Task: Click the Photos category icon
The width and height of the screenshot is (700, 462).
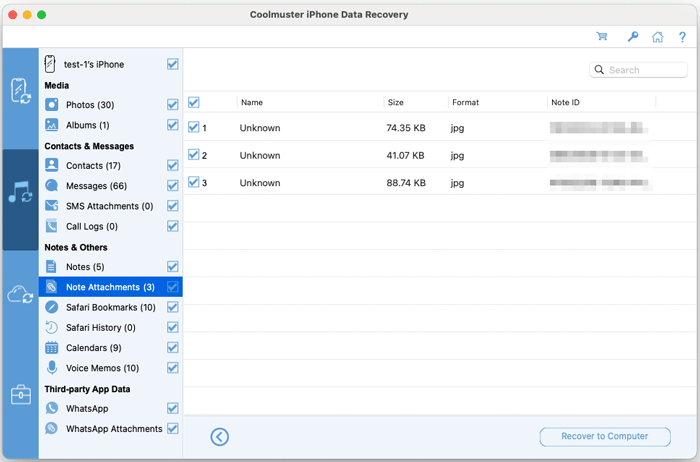Action: (51, 104)
